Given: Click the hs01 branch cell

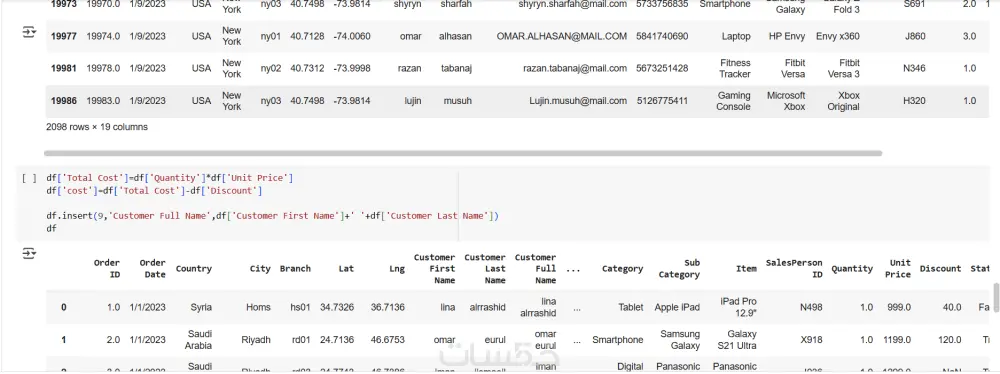Looking at the screenshot, I should (x=300, y=307).
